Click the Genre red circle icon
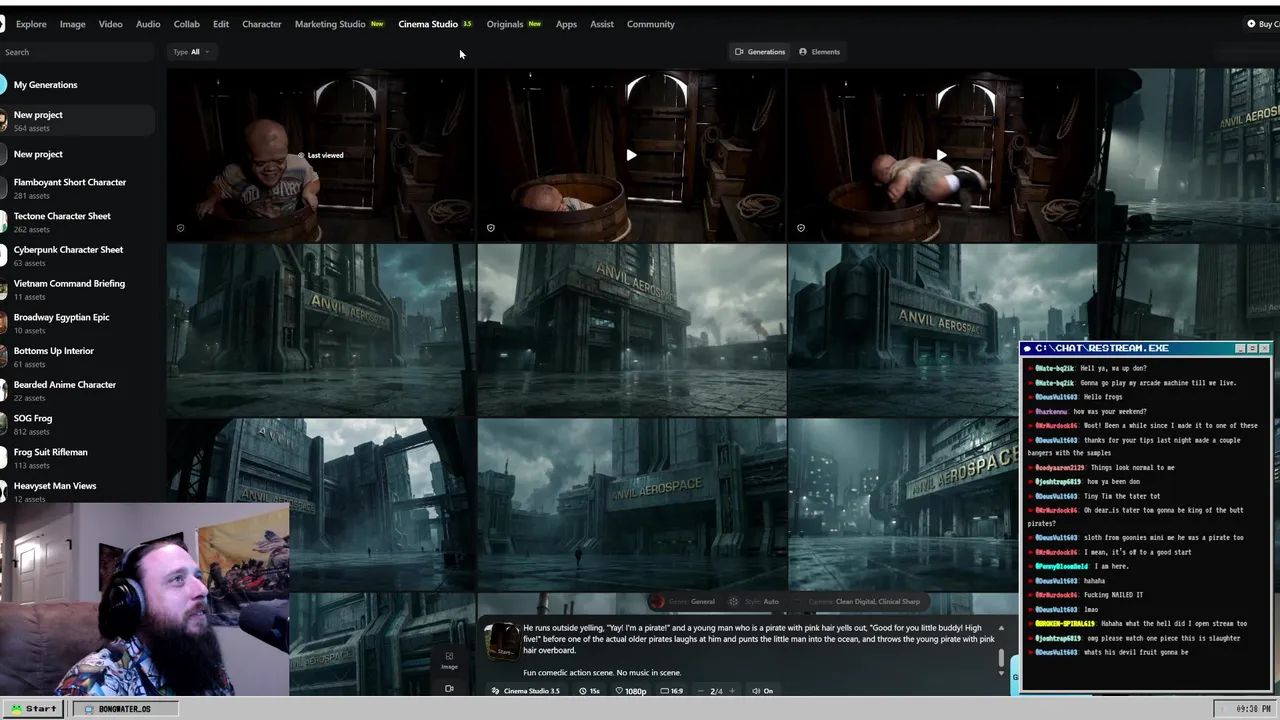 pos(656,601)
